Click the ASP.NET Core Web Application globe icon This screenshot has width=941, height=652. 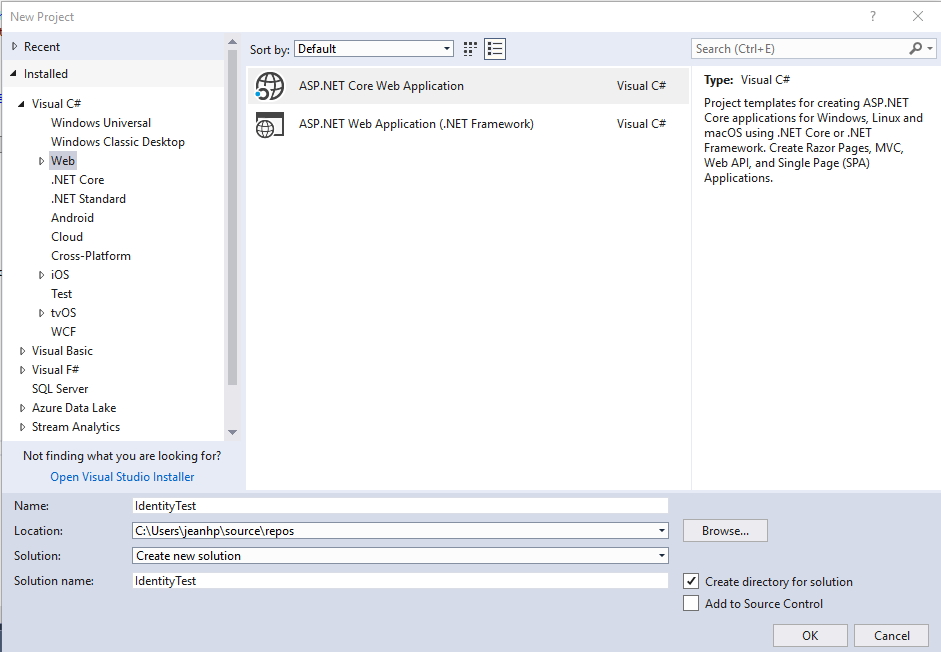(x=269, y=86)
